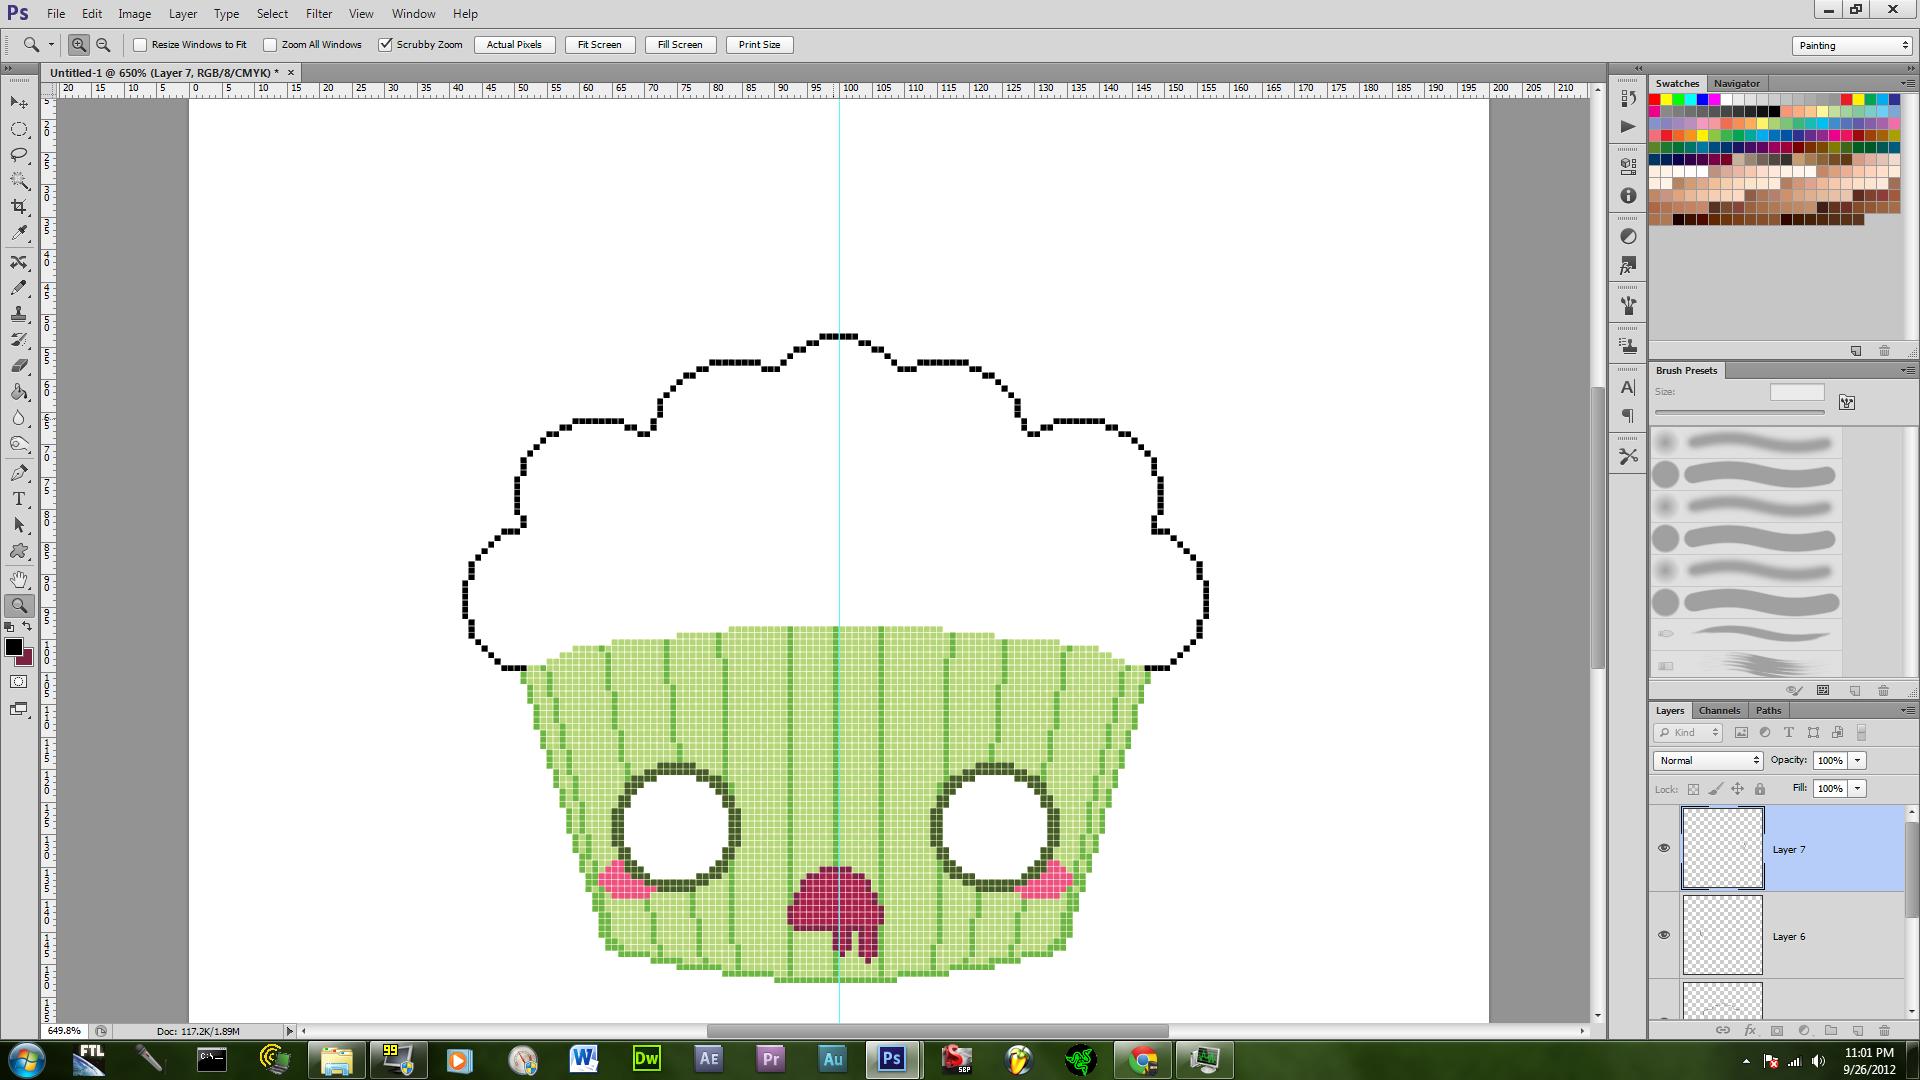
Task: Open the Fill slider dropdown arrow
Action: [x=1858, y=789]
